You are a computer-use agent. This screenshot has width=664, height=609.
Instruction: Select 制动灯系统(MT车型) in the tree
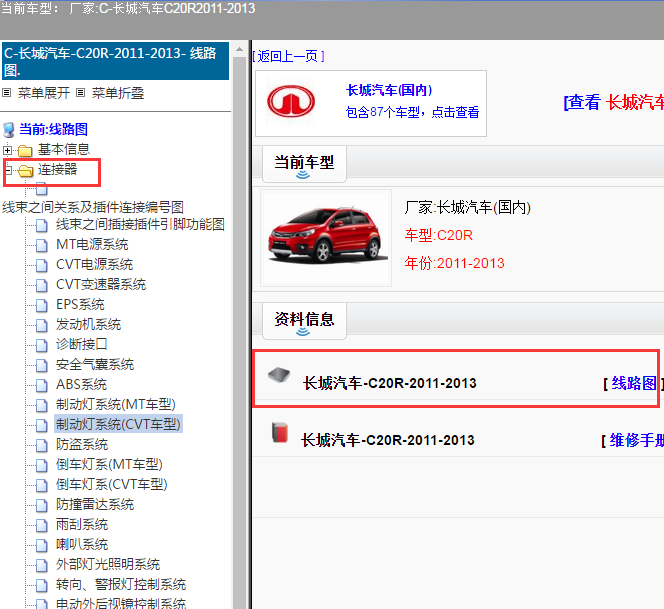tap(116, 405)
